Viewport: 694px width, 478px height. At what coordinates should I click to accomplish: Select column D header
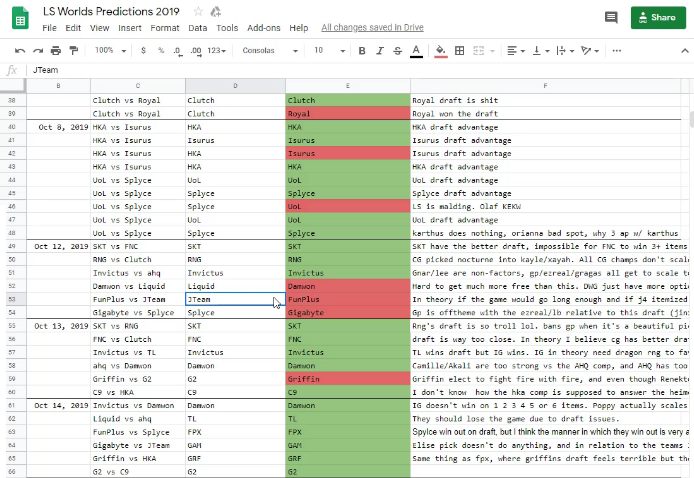tap(235, 86)
